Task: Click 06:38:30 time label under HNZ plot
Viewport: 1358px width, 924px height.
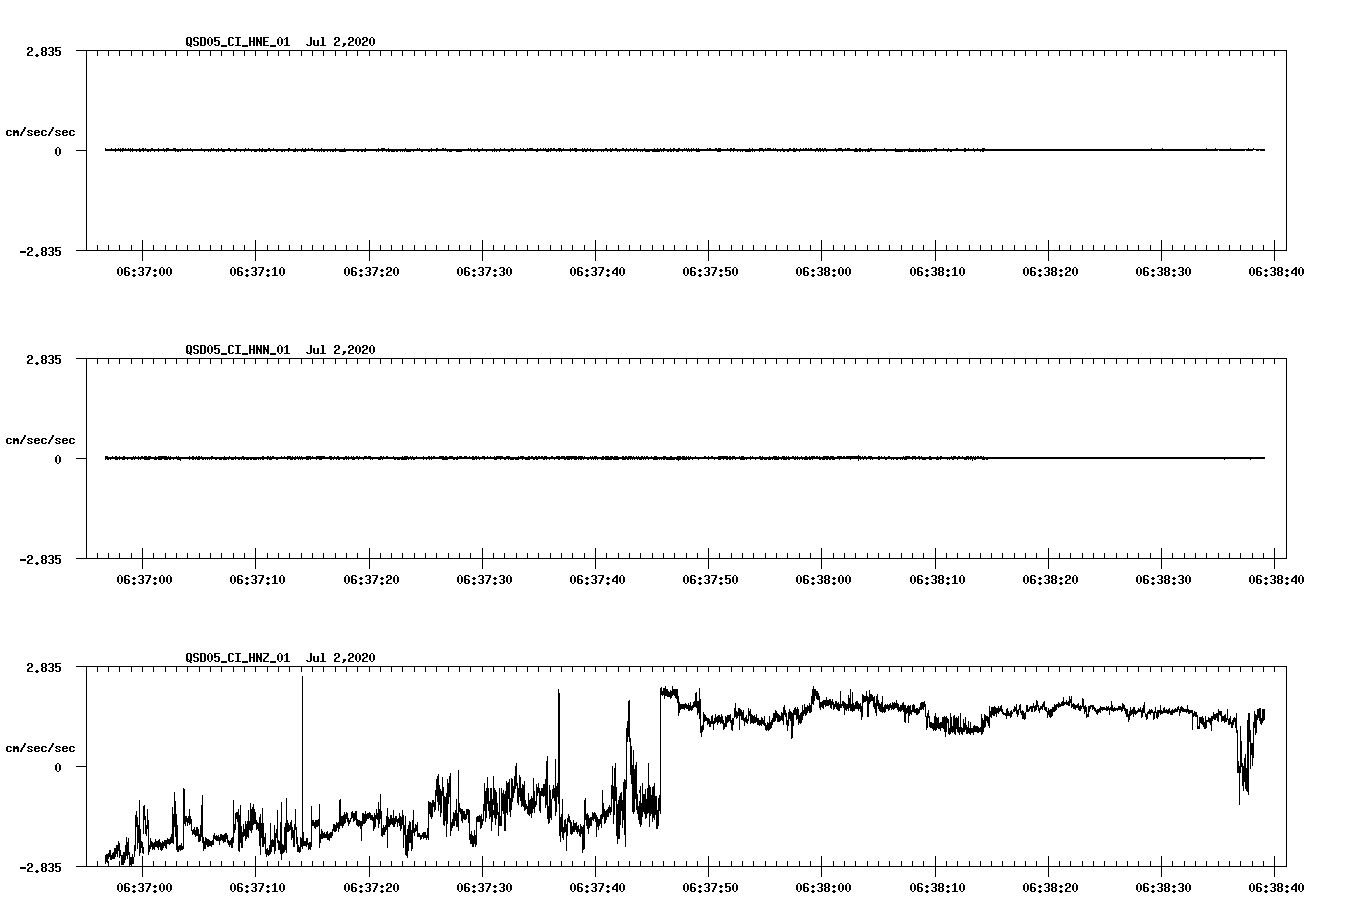Action: point(1163,887)
